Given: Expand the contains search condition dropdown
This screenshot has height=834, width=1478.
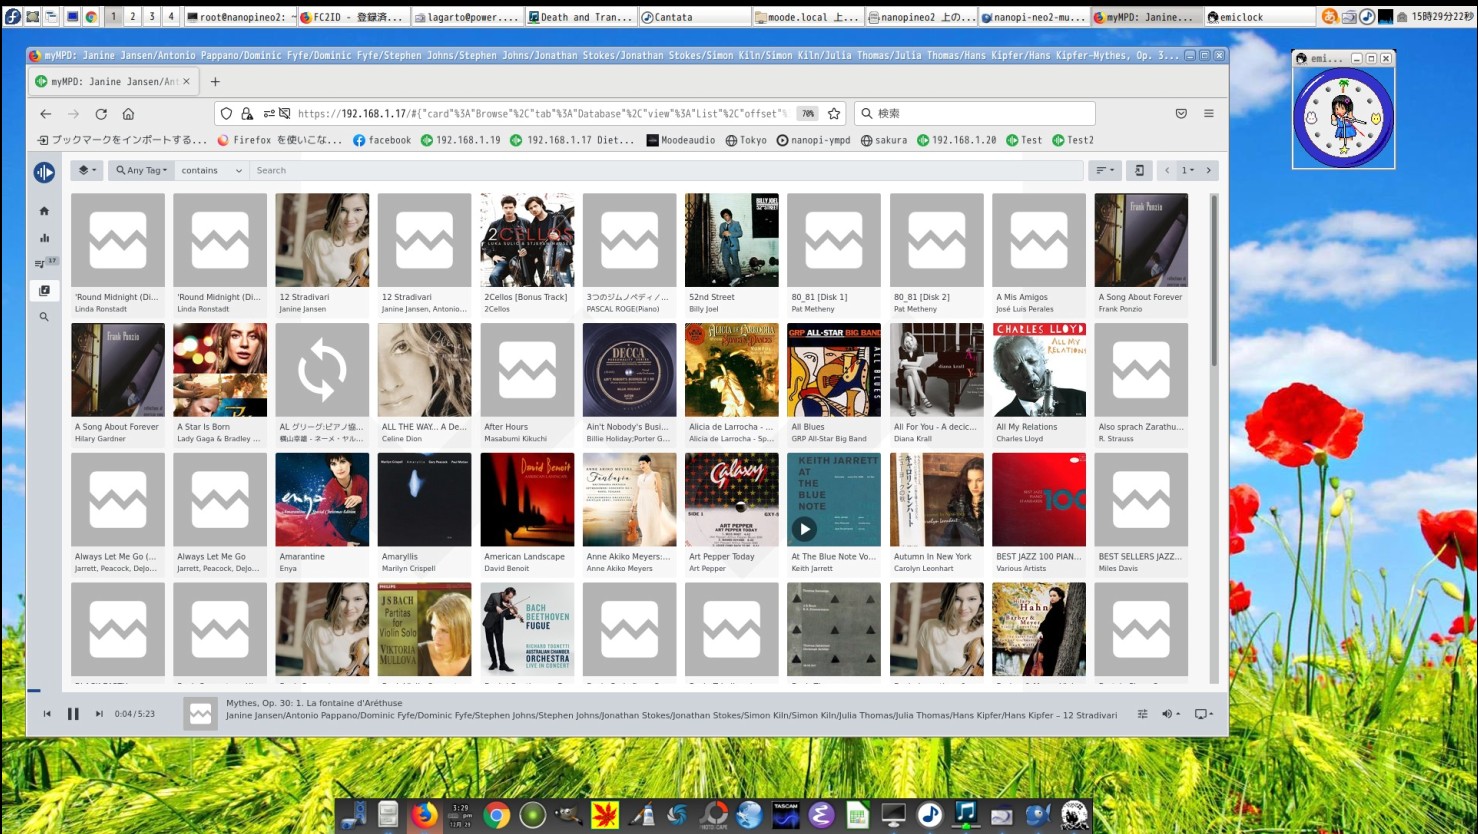Looking at the screenshot, I should pos(210,170).
